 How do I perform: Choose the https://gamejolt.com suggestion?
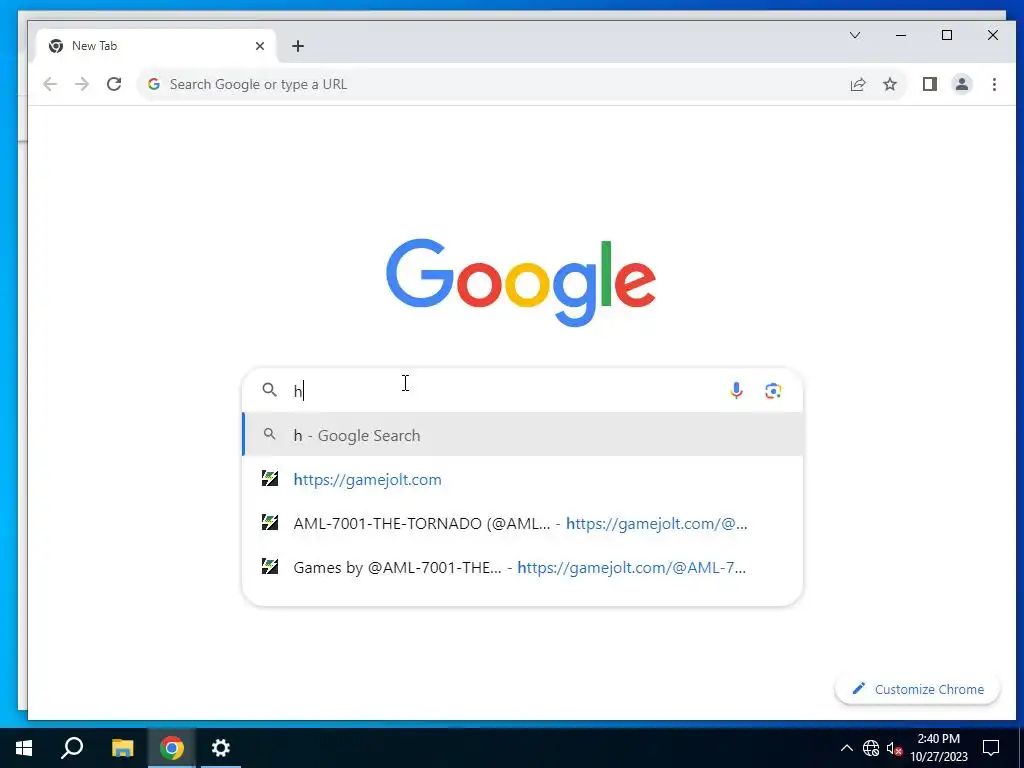pos(522,479)
